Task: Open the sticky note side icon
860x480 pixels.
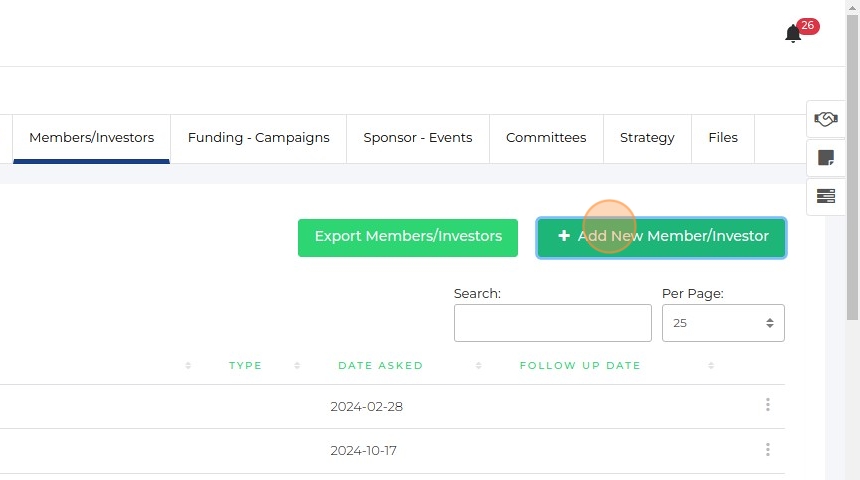Action: [825, 158]
